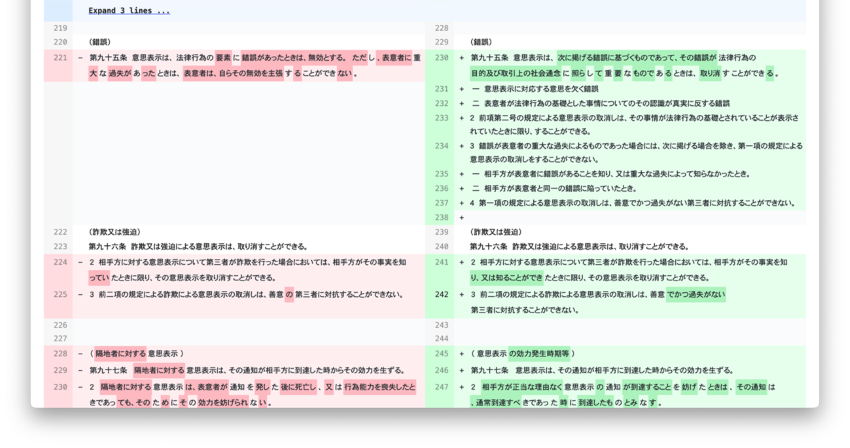
Task: Select line number 227 in left pane
Action: (60, 339)
